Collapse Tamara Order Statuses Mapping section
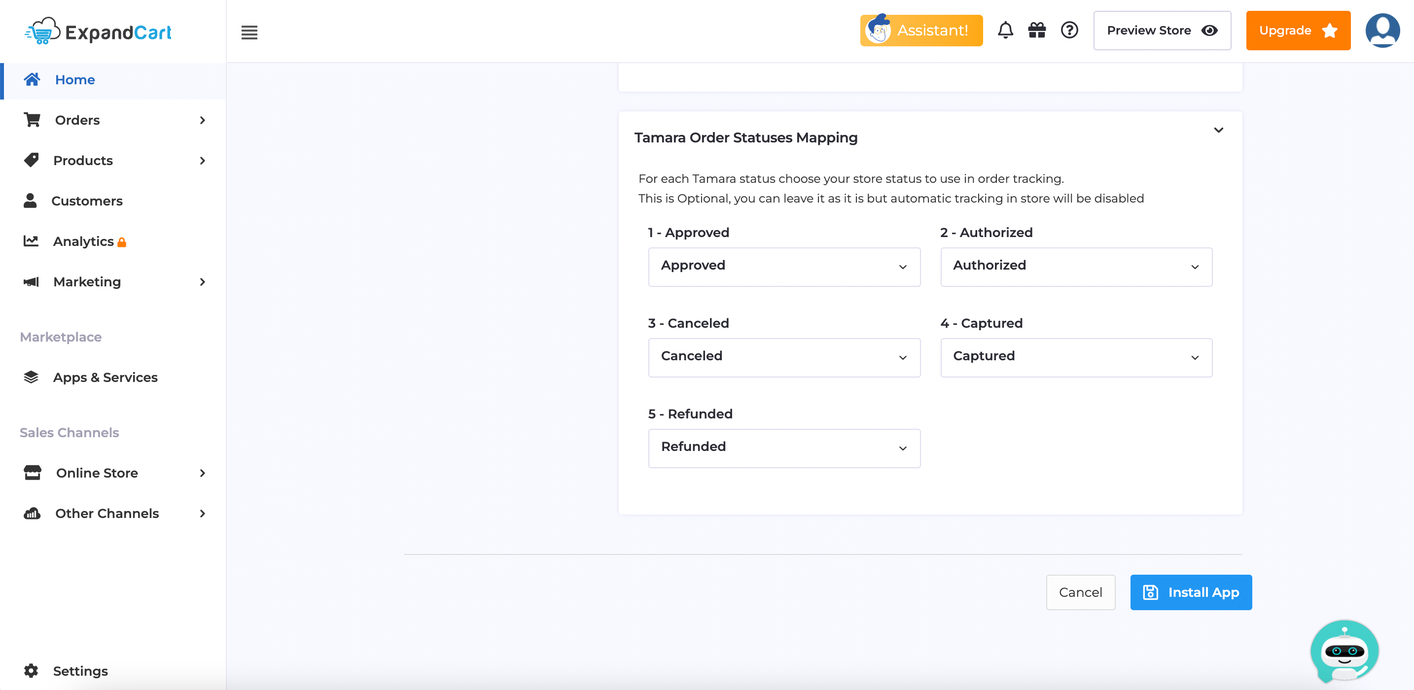This screenshot has width=1414, height=690. [1218, 130]
